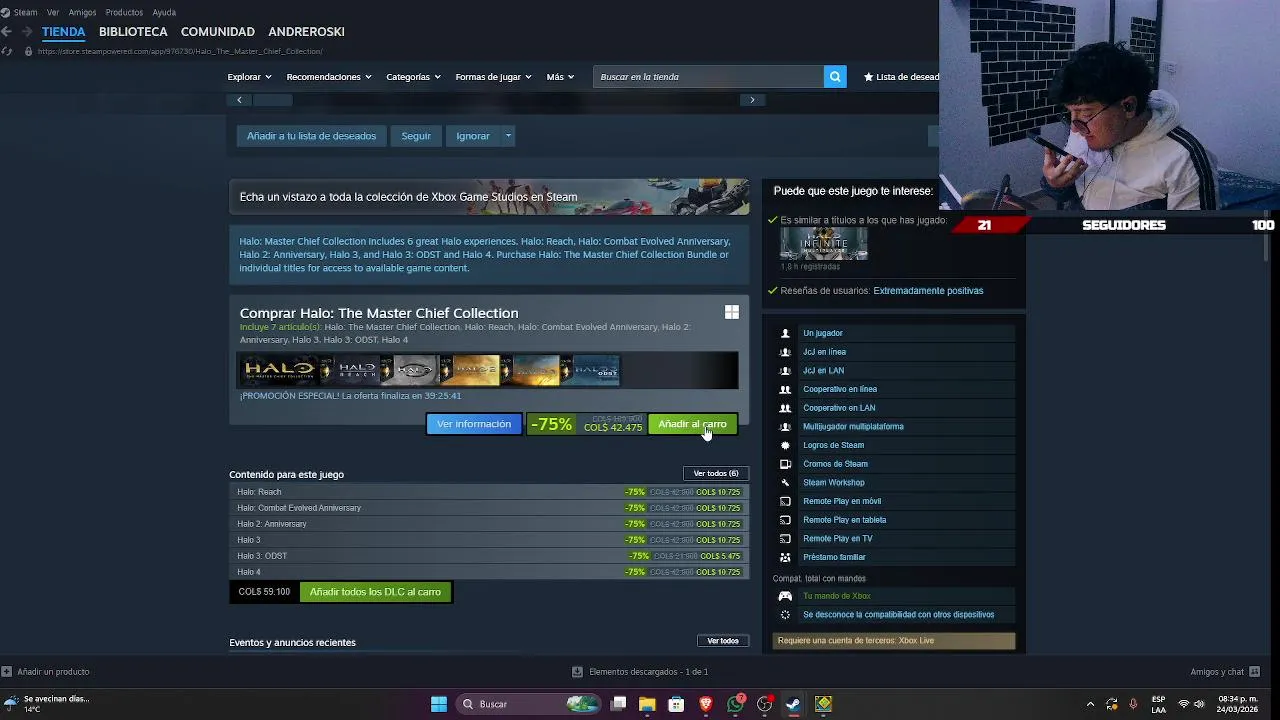Open the ANDREROSKI profile tab
The width and height of the screenshot is (1280, 720).
coord(306,32)
